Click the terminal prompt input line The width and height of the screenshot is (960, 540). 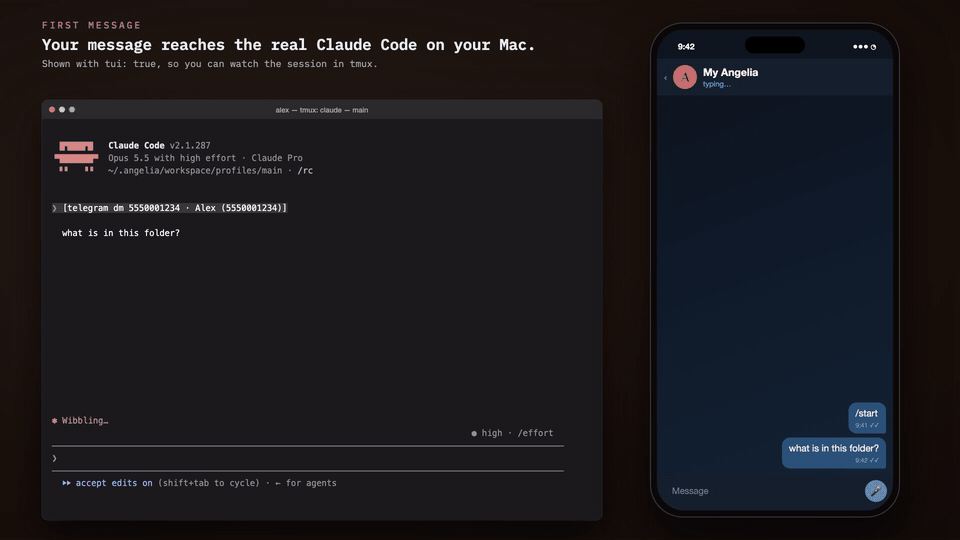(308, 459)
